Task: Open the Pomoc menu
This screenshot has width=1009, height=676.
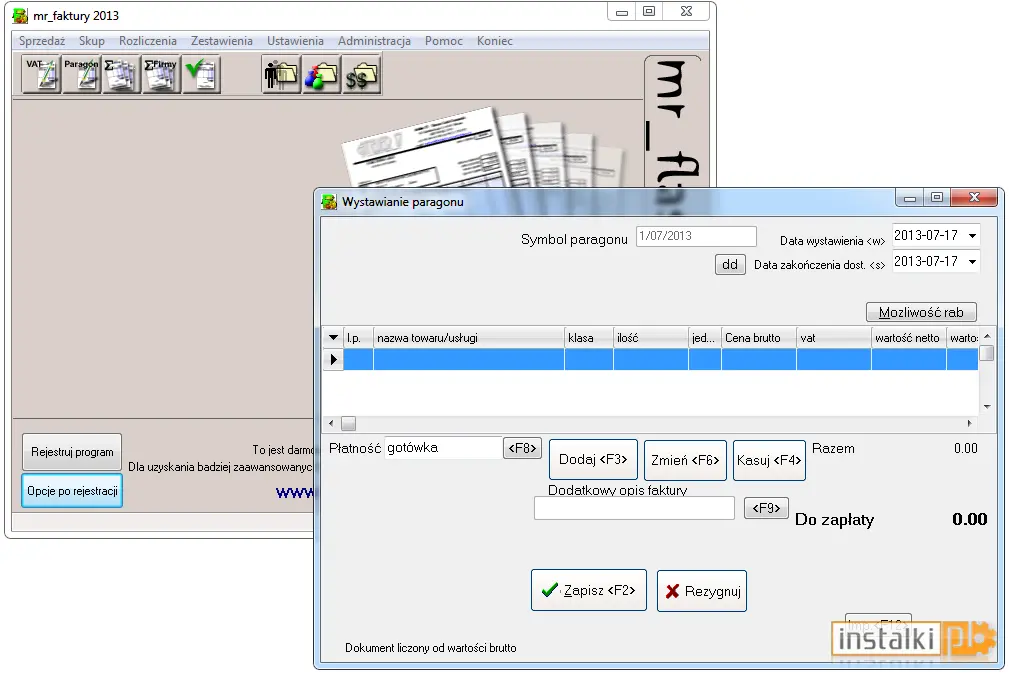Action: 443,41
